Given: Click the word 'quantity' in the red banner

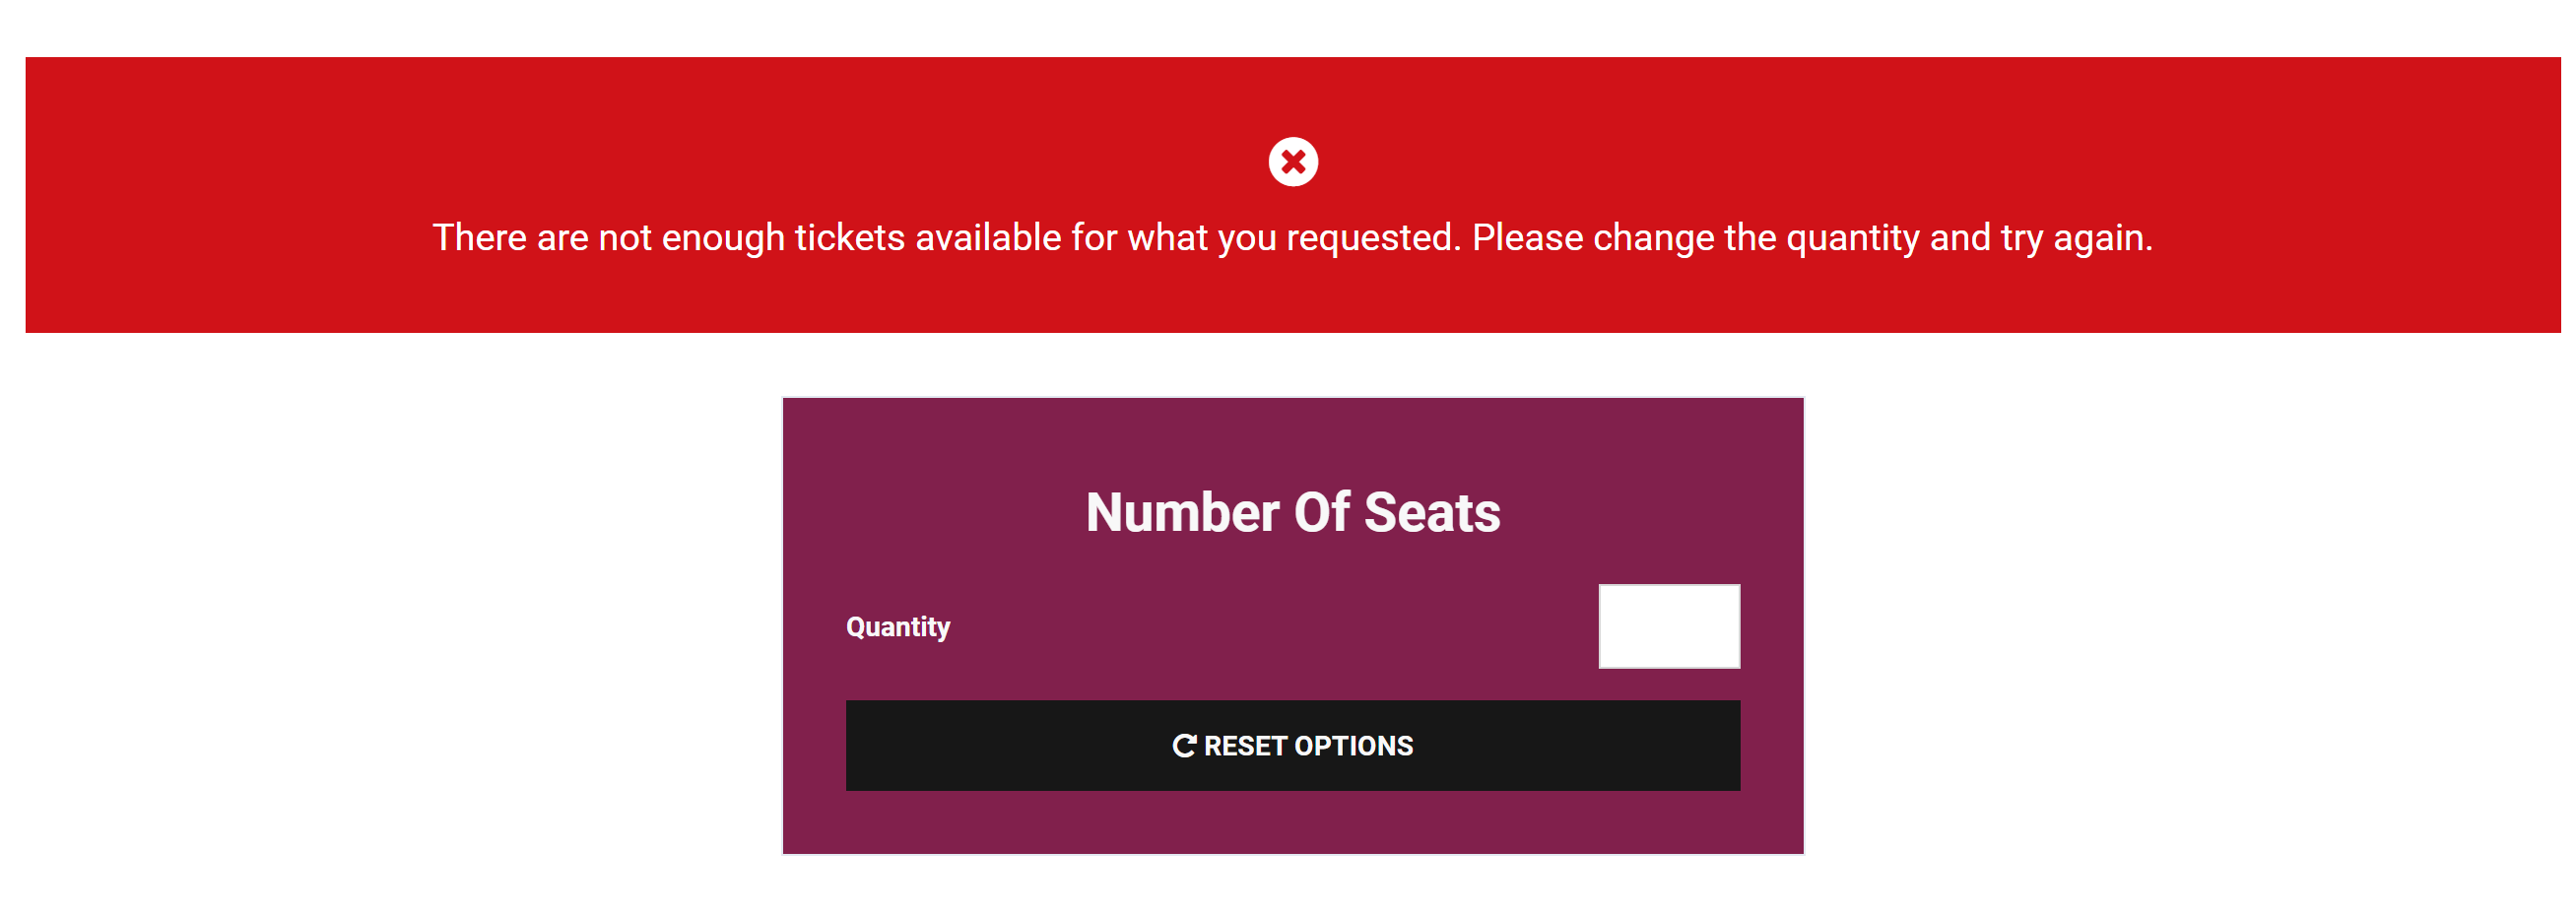Looking at the screenshot, I should 1852,238.
